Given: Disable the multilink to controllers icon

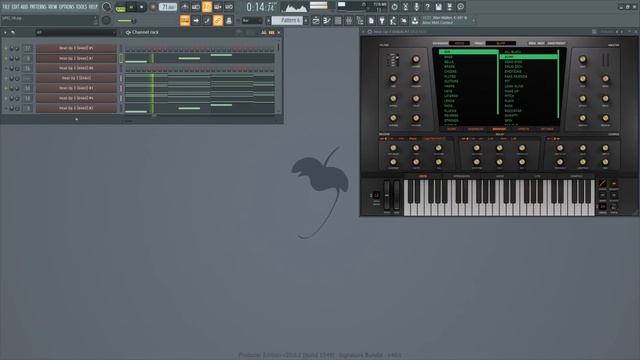Looking at the screenshot, I should tap(218, 20).
